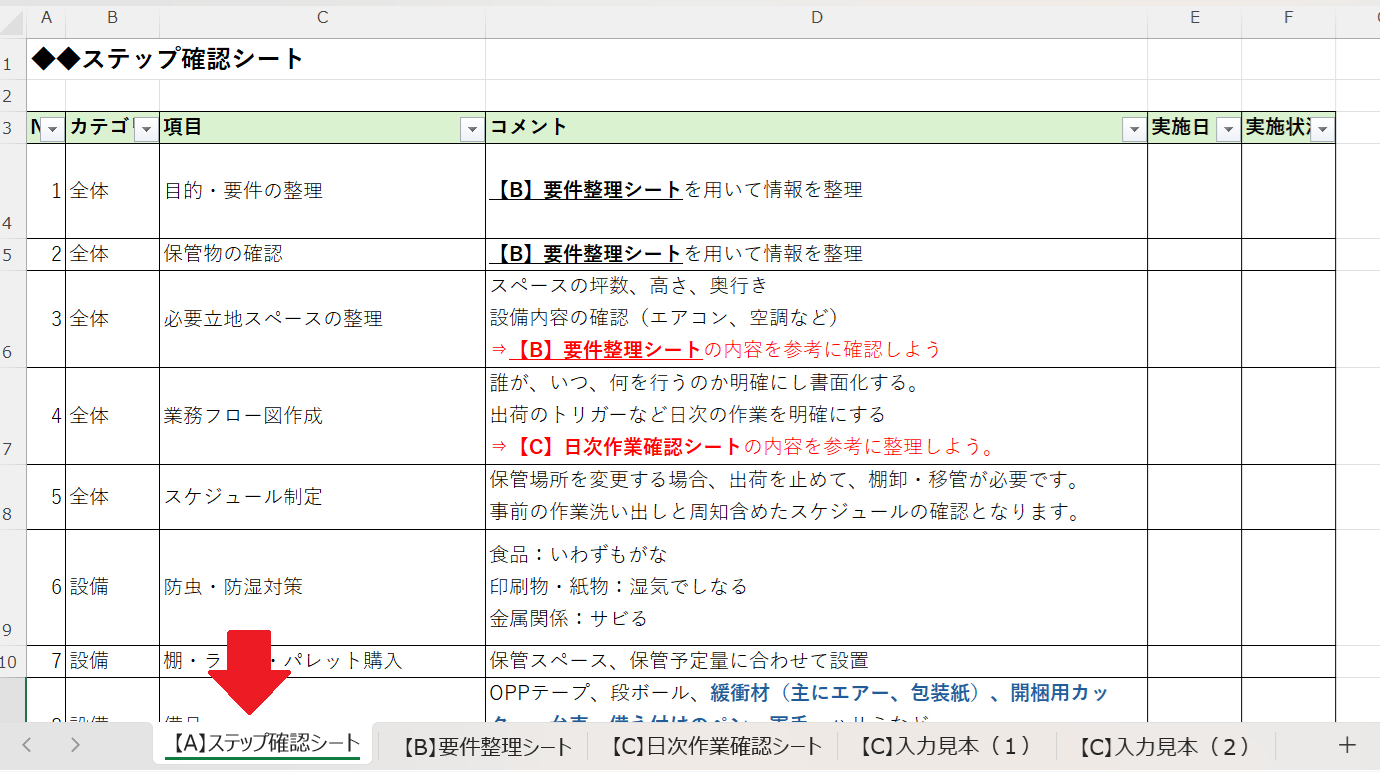1380x772 pixels.
Task: Click the ◆◆ステップ確認シート title cell
Action: coord(168,59)
